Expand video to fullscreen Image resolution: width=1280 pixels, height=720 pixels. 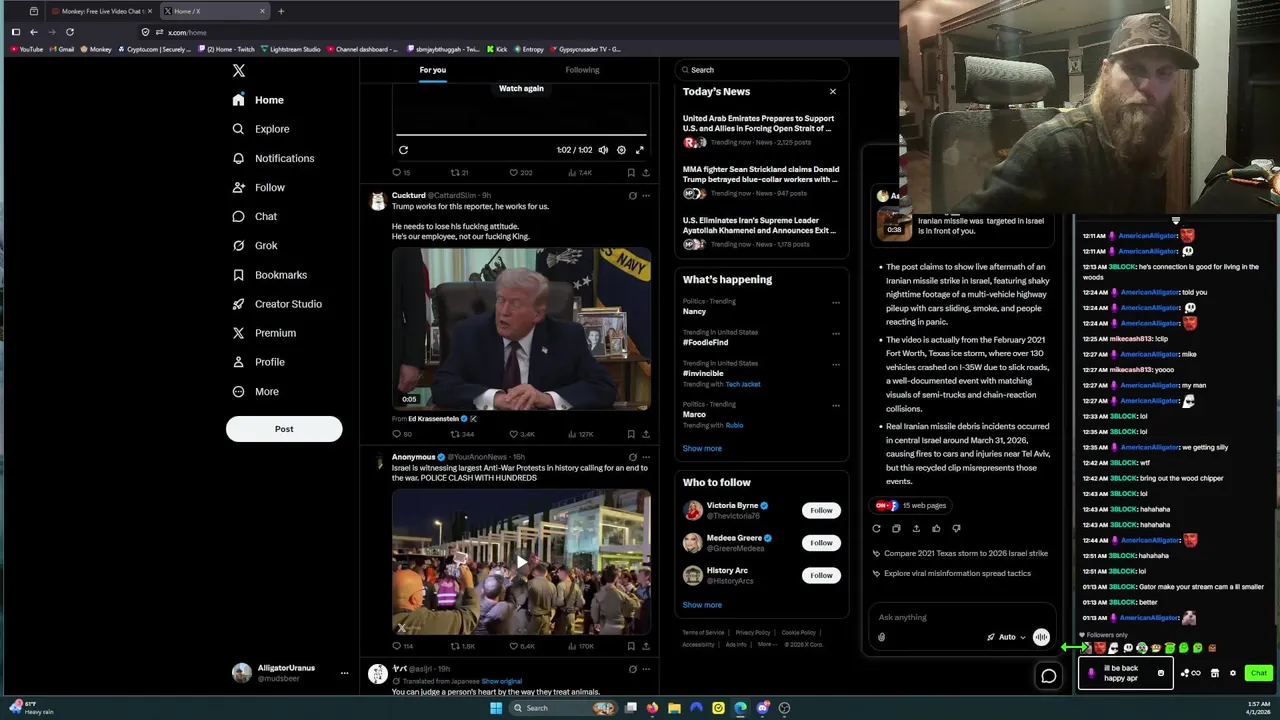click(x=640, y=150)
